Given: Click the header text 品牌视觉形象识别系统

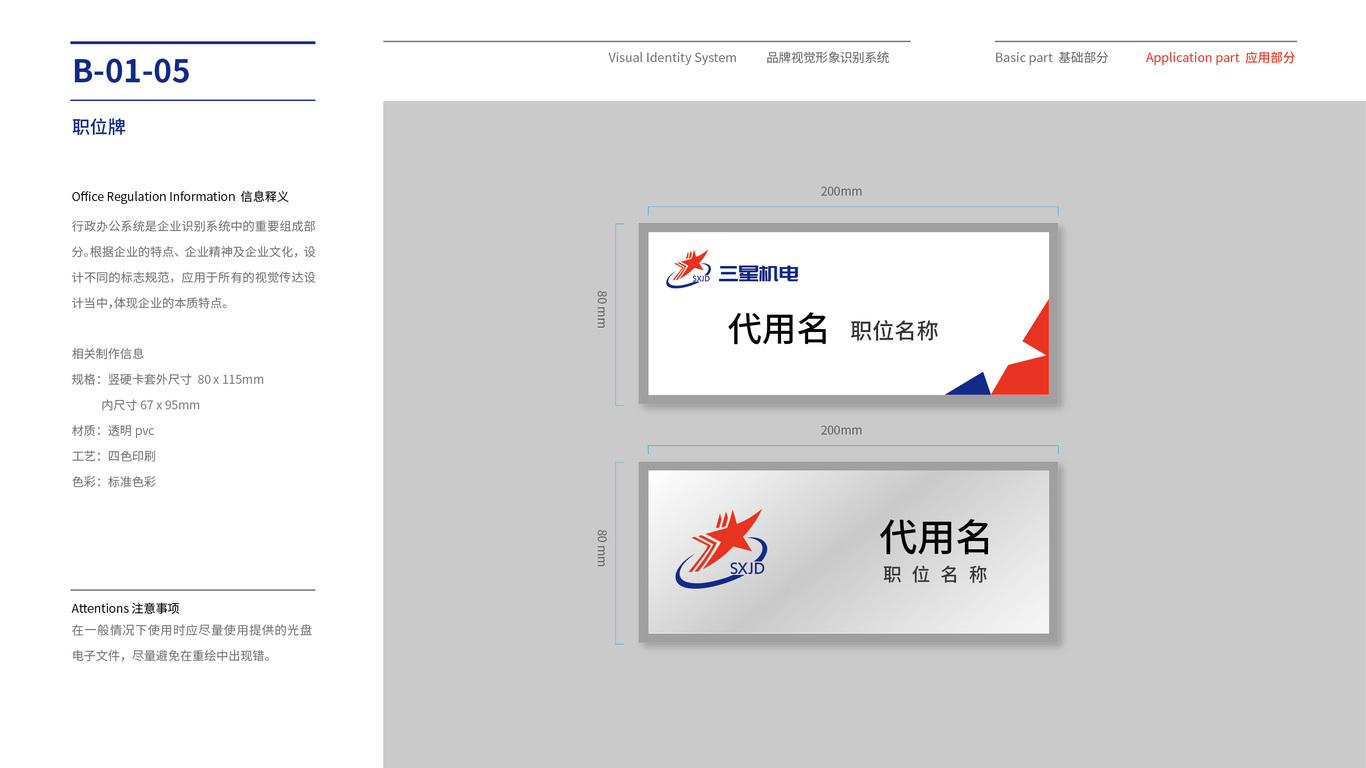Looking at the screenshot, I should click(828, 58).
